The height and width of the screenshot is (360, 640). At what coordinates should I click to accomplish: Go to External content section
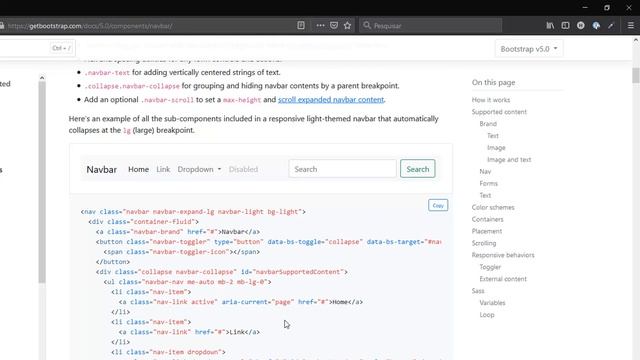tap(503, 279)
